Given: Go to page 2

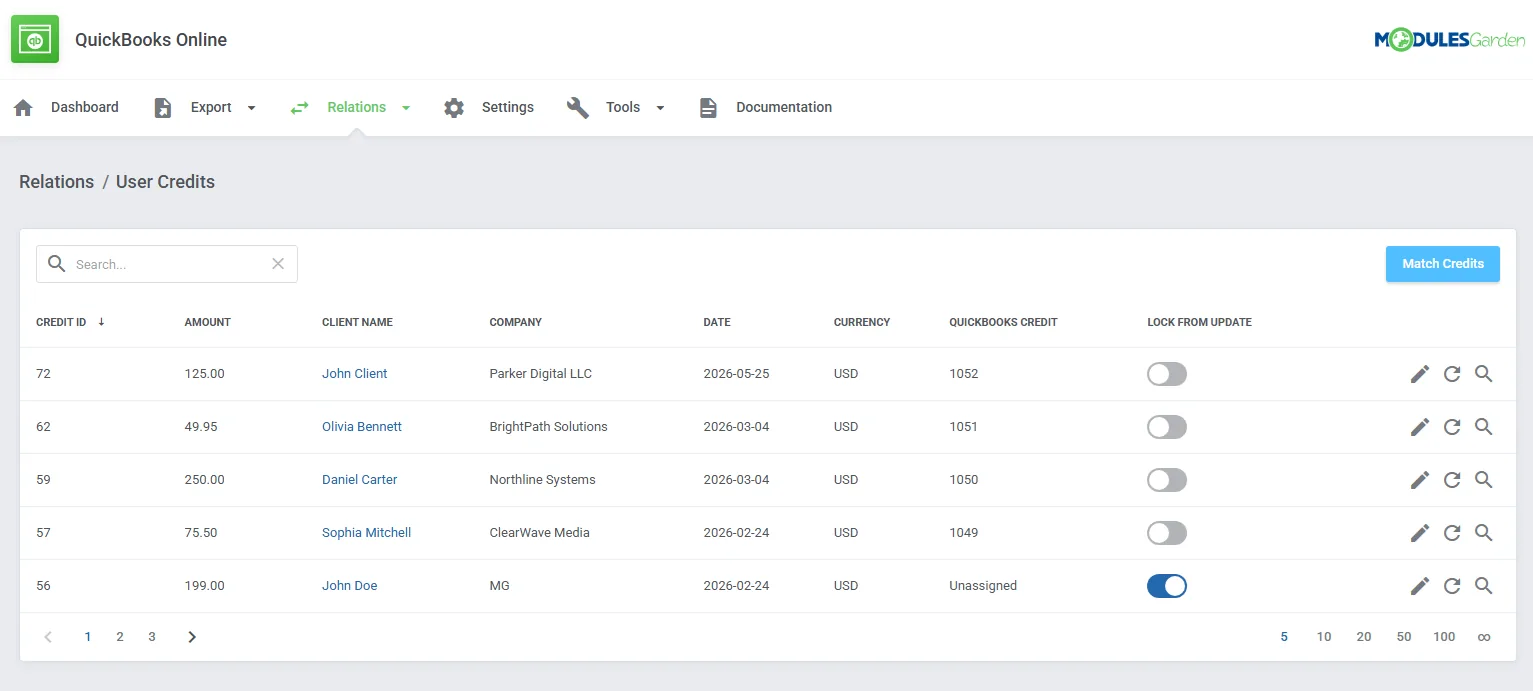Looking at the screenshot, I should tap(120, 637).
